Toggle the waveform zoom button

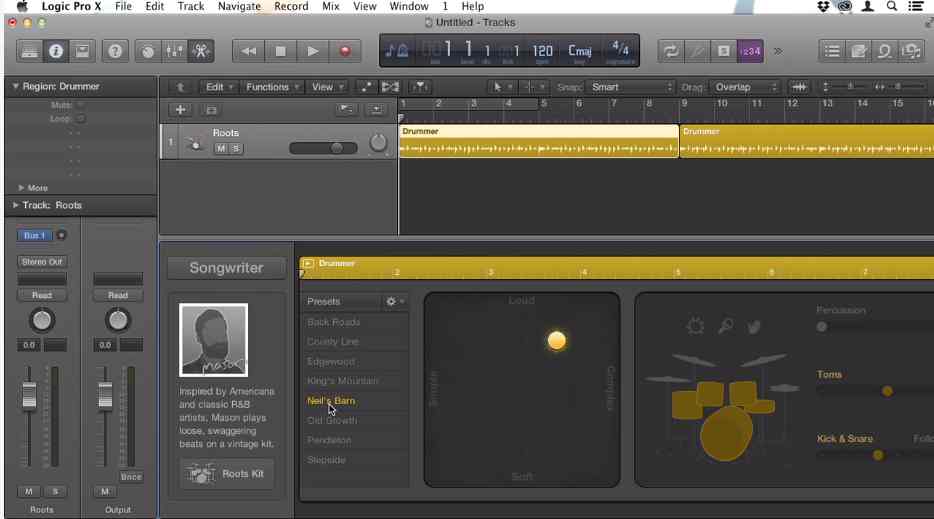tap(799, 87)
